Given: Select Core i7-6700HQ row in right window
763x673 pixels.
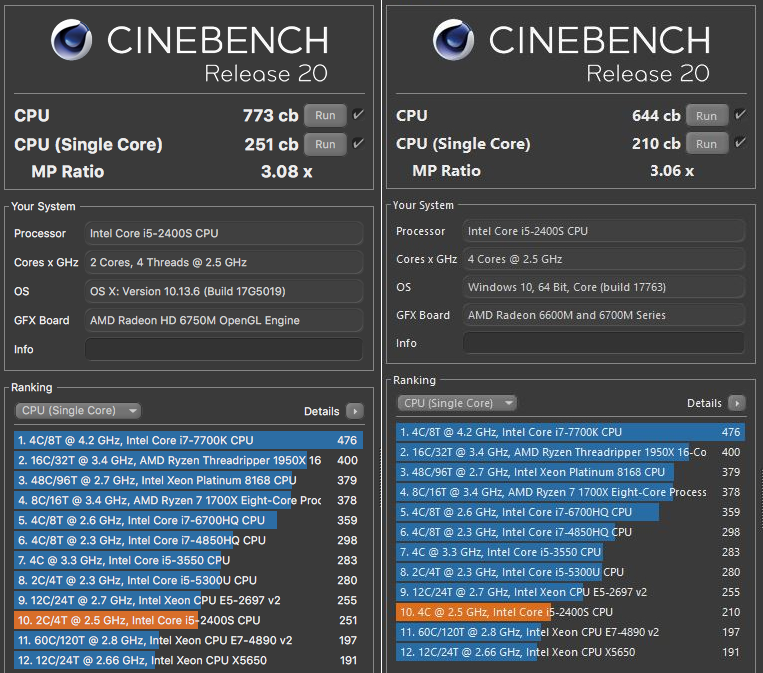Looking at the screenshot, I should [570, 512].
